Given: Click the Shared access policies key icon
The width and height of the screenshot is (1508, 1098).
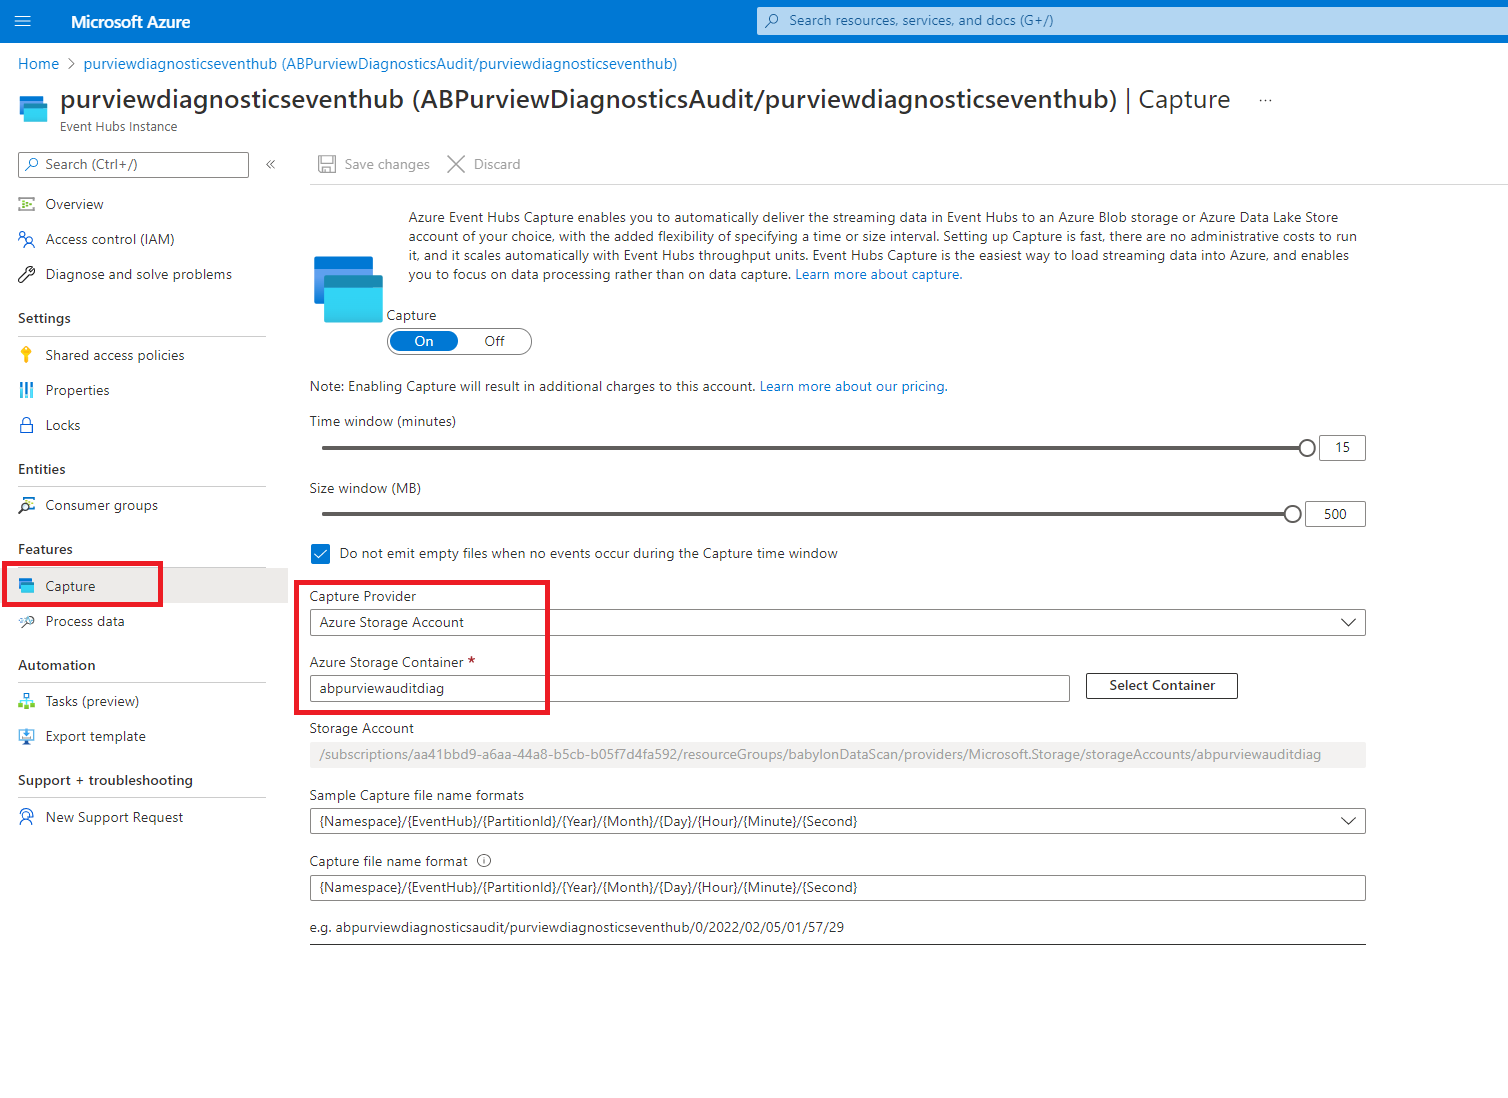Looking at the screenshot, I should (27, 355).
